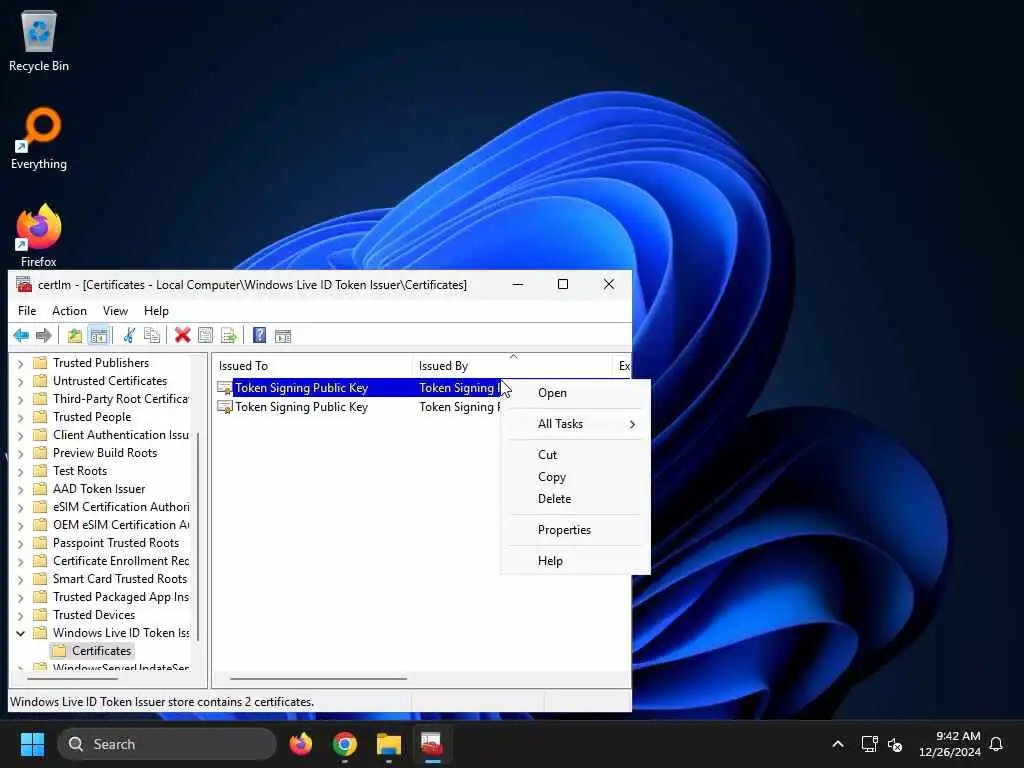
Task: Click the taskbar Search box
Action: pos(167,744)
